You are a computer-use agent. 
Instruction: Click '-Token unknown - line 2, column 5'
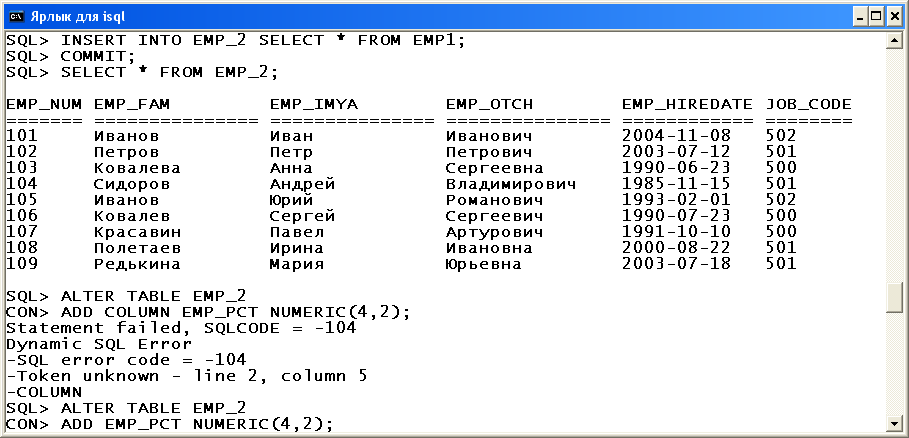click(x=187, y=377)
